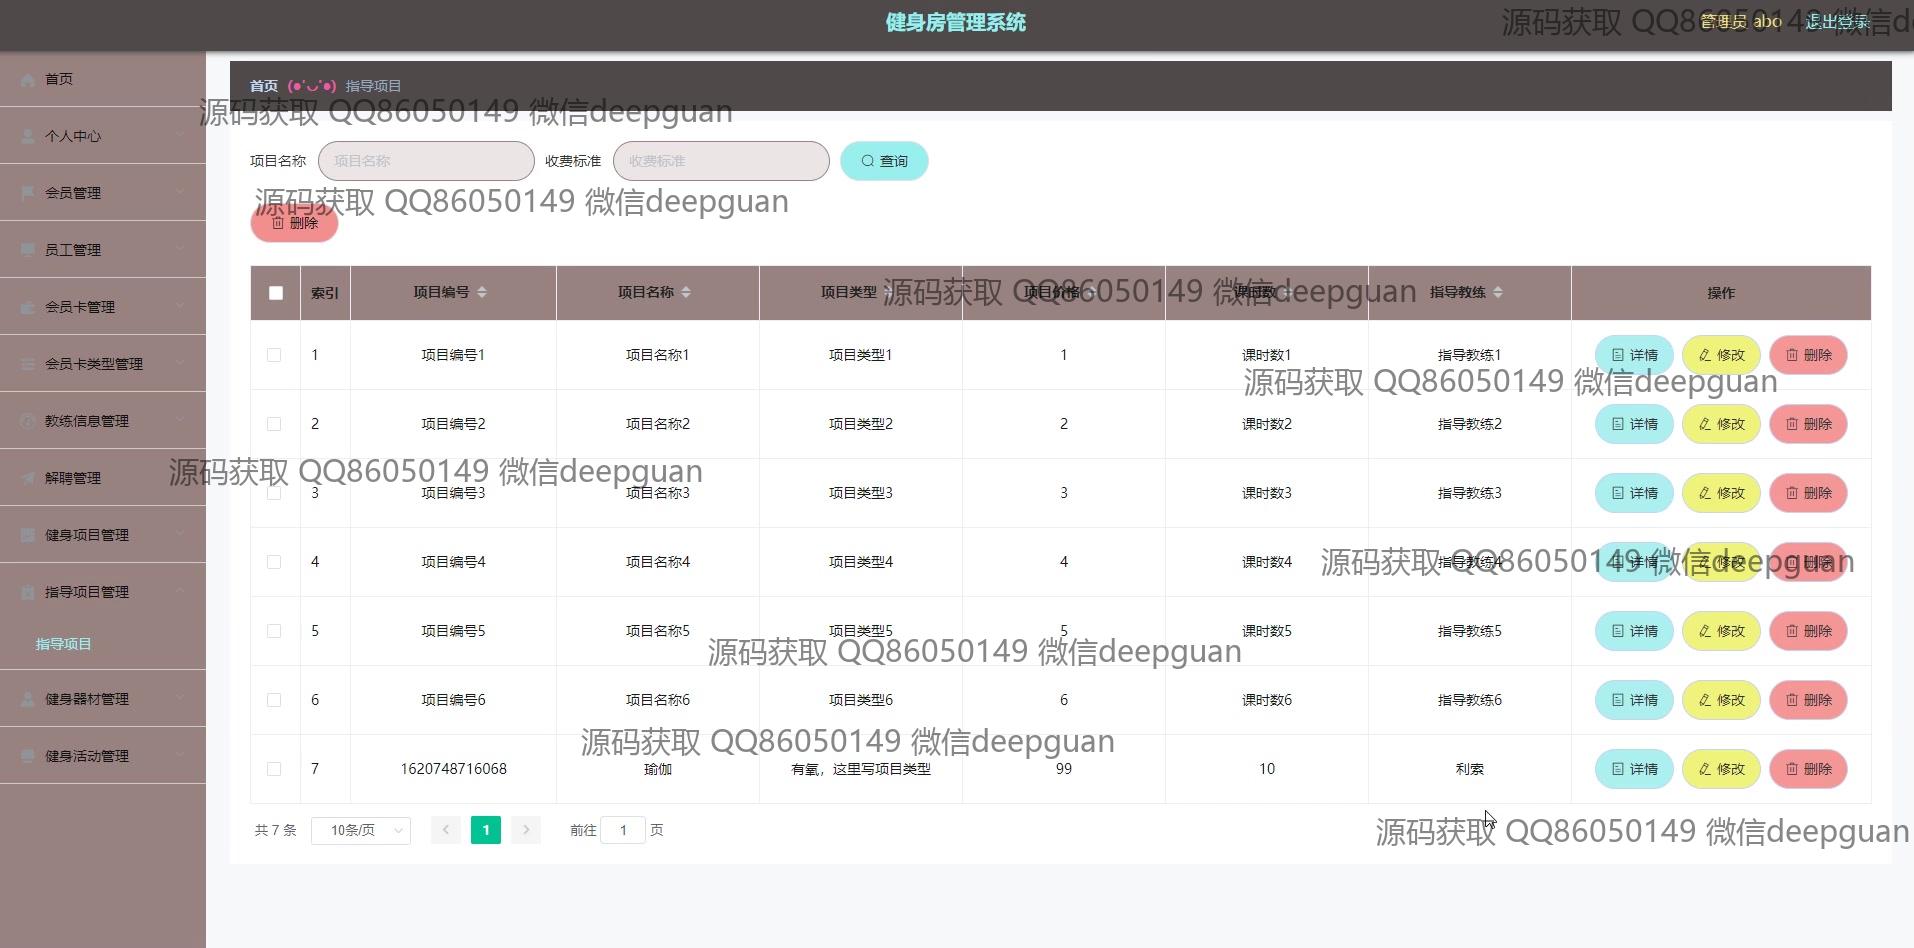Click 修改 in row 项目编号3

(x=1721, y=493)
